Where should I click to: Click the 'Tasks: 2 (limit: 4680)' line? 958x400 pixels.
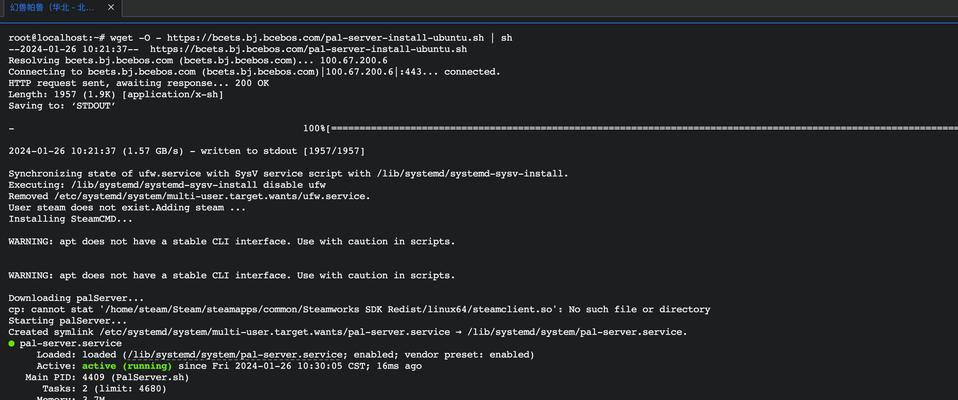pos(104,388)
